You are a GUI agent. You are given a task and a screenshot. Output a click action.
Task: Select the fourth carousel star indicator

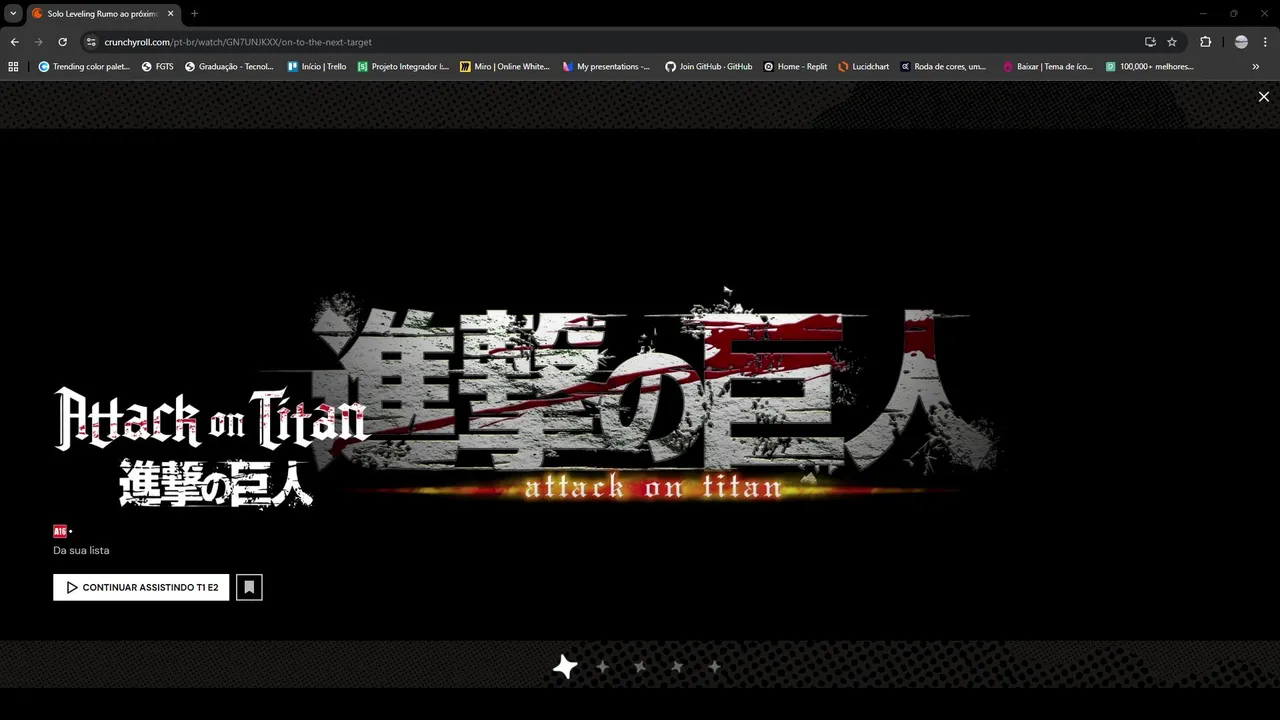point(677,666)
